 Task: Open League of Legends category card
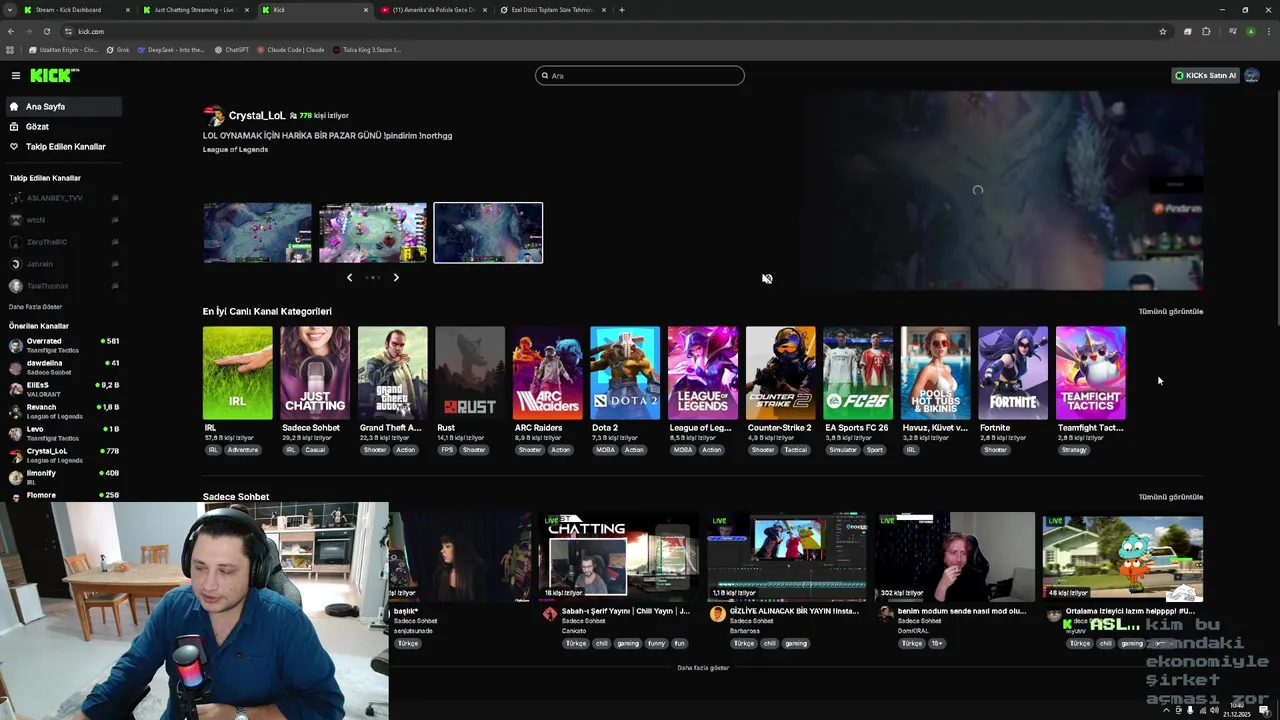click(703, 373)
